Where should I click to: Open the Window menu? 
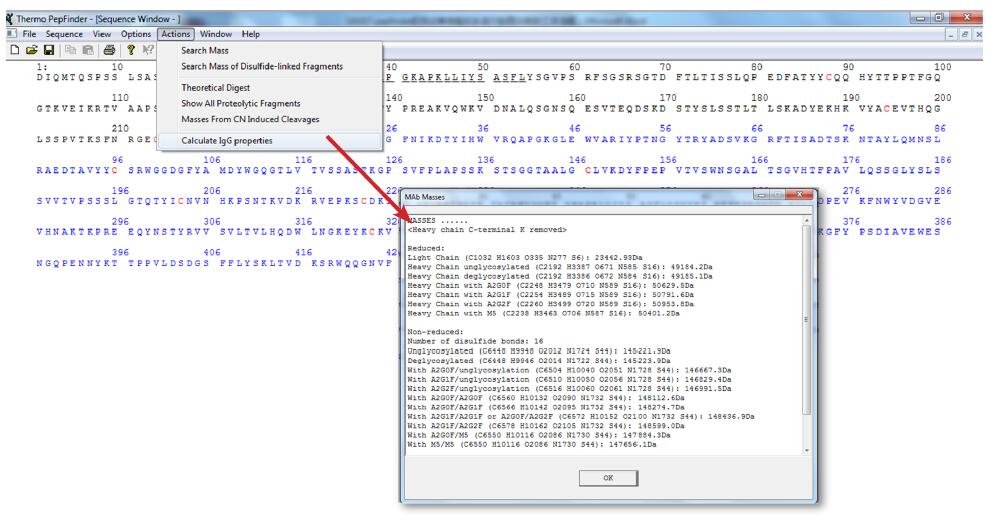point(216,34)
